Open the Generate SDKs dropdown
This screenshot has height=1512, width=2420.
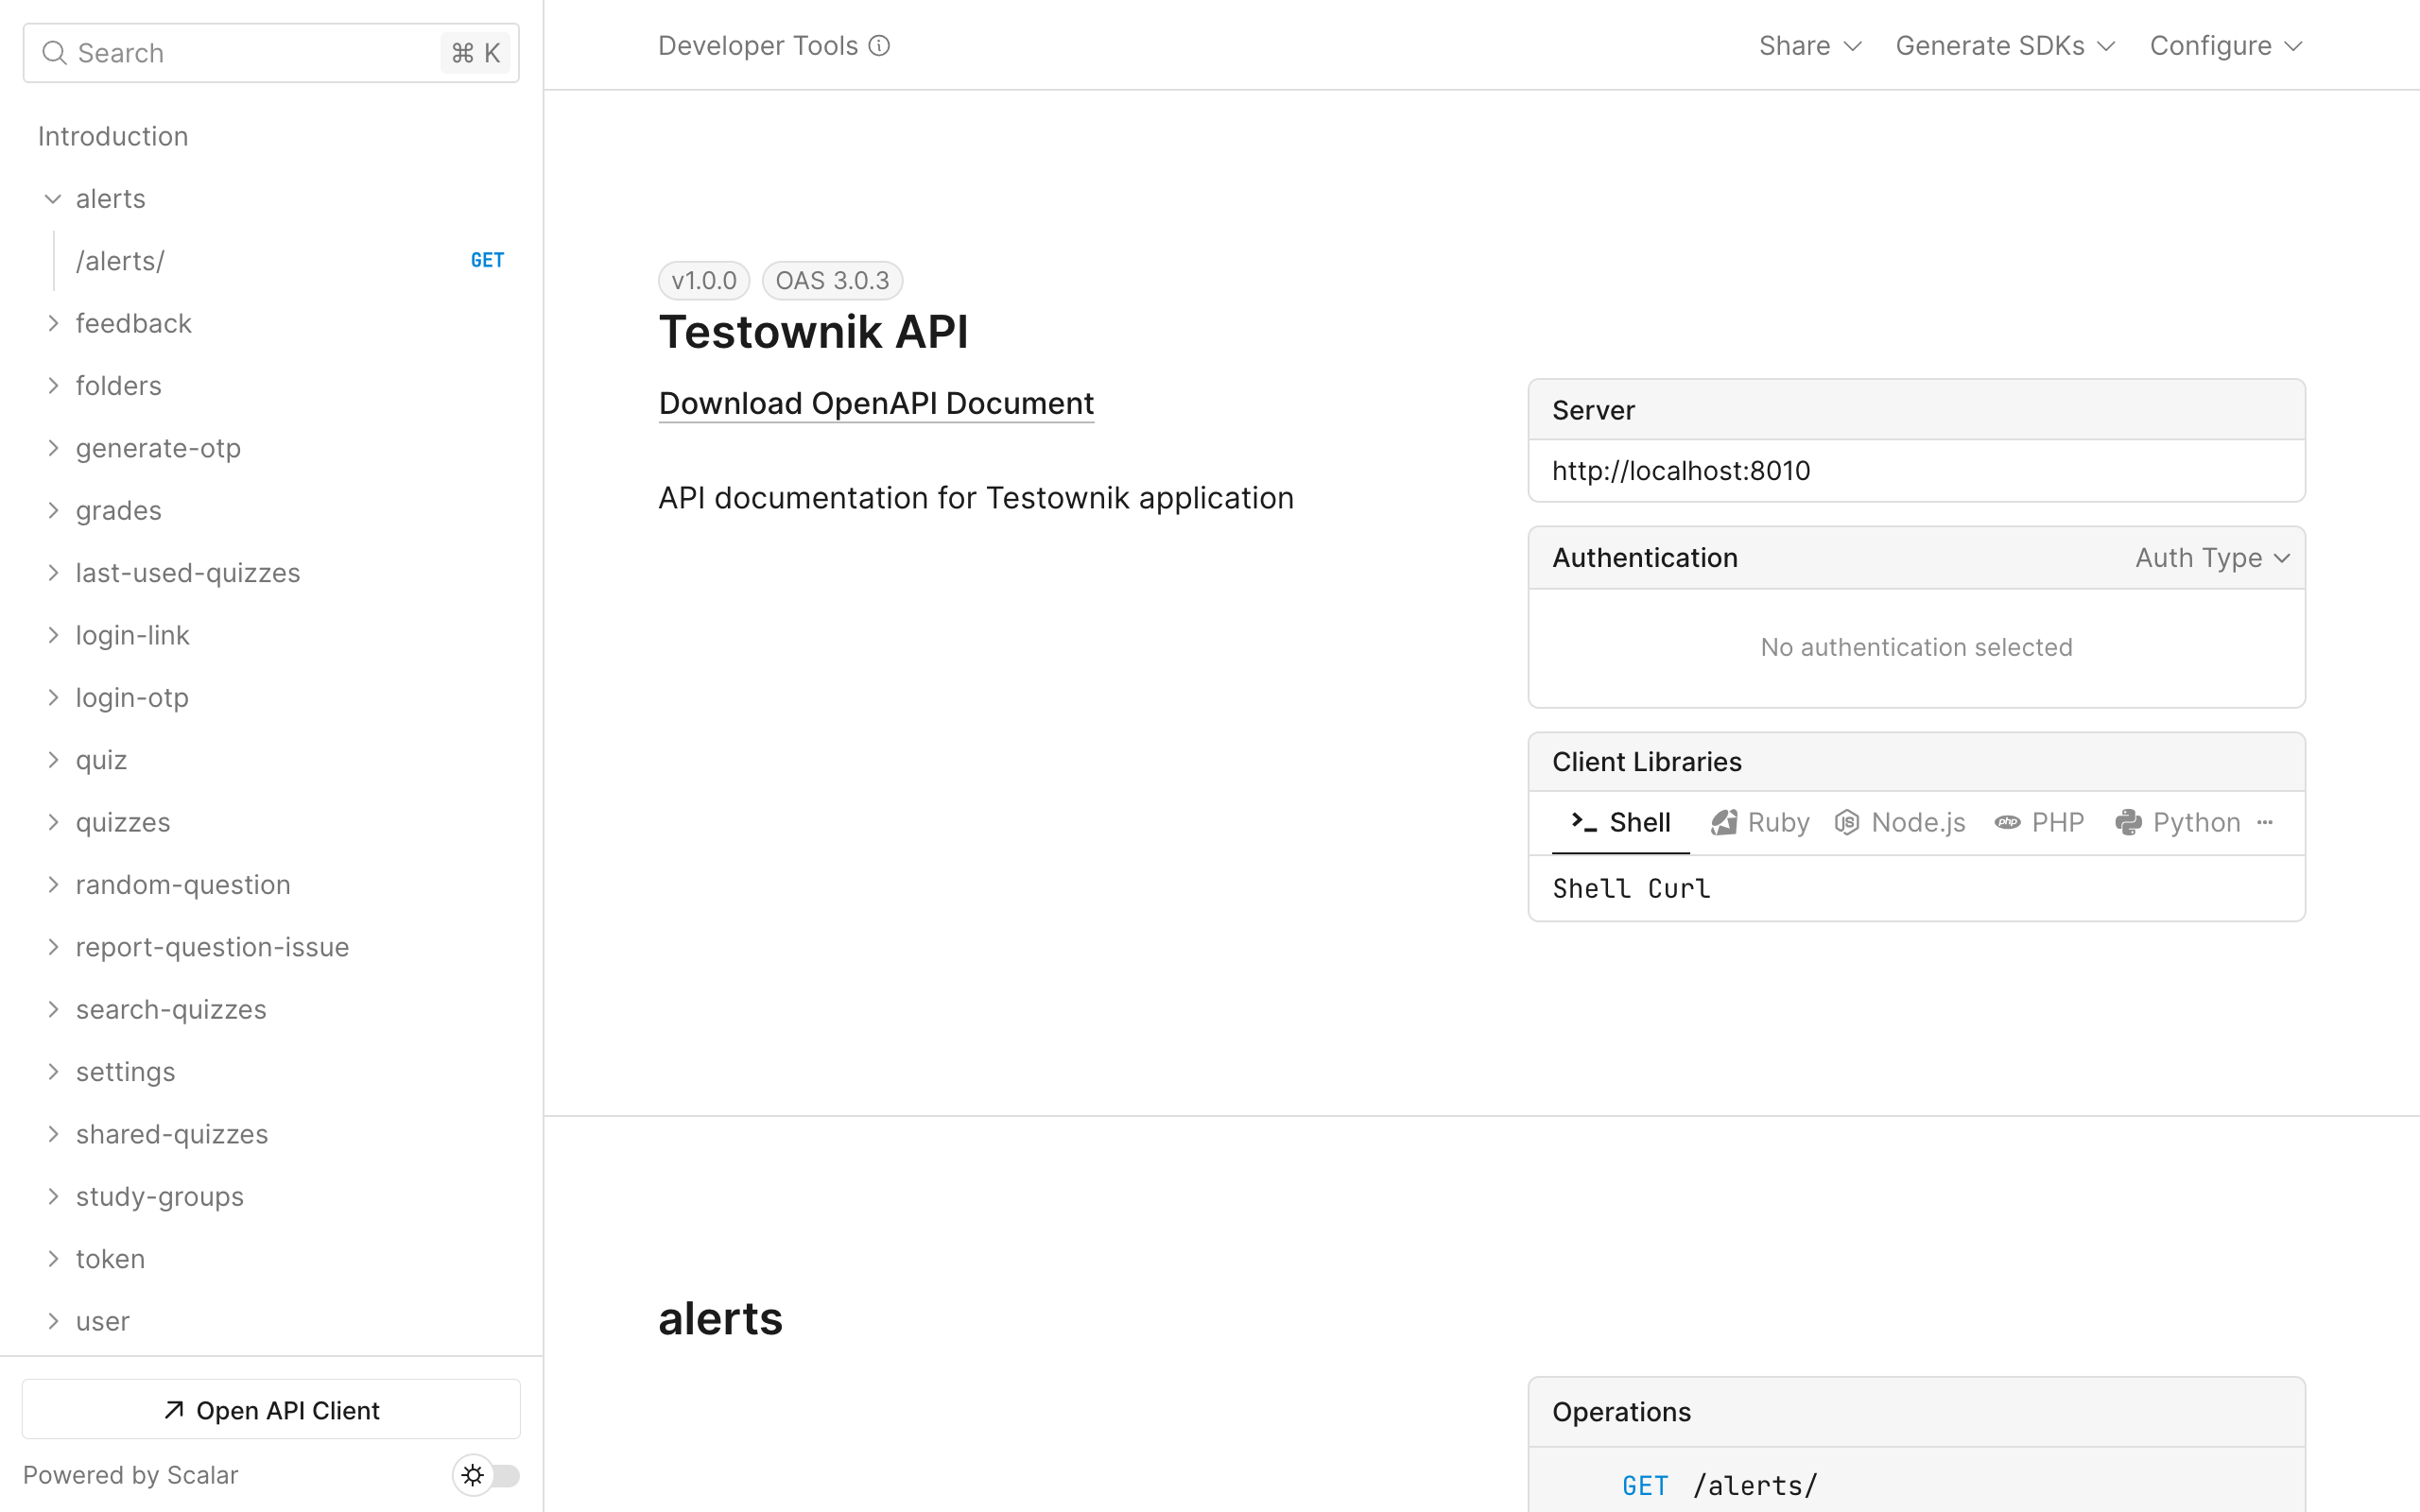(2003, 45)
